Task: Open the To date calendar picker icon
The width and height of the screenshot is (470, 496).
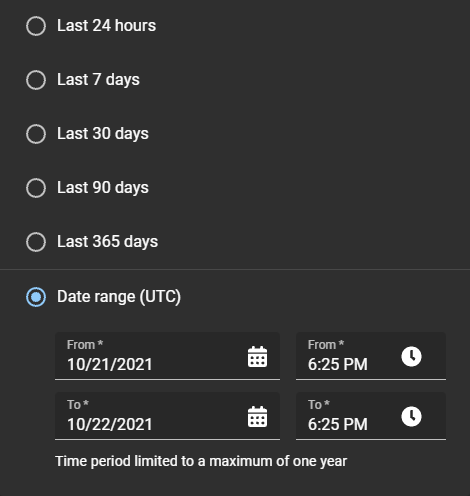Action: point(257,417)
